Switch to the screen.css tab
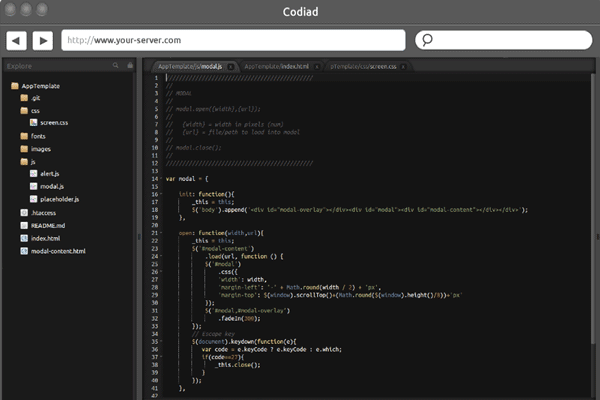The image size is (600, 400). coord(365,66)
